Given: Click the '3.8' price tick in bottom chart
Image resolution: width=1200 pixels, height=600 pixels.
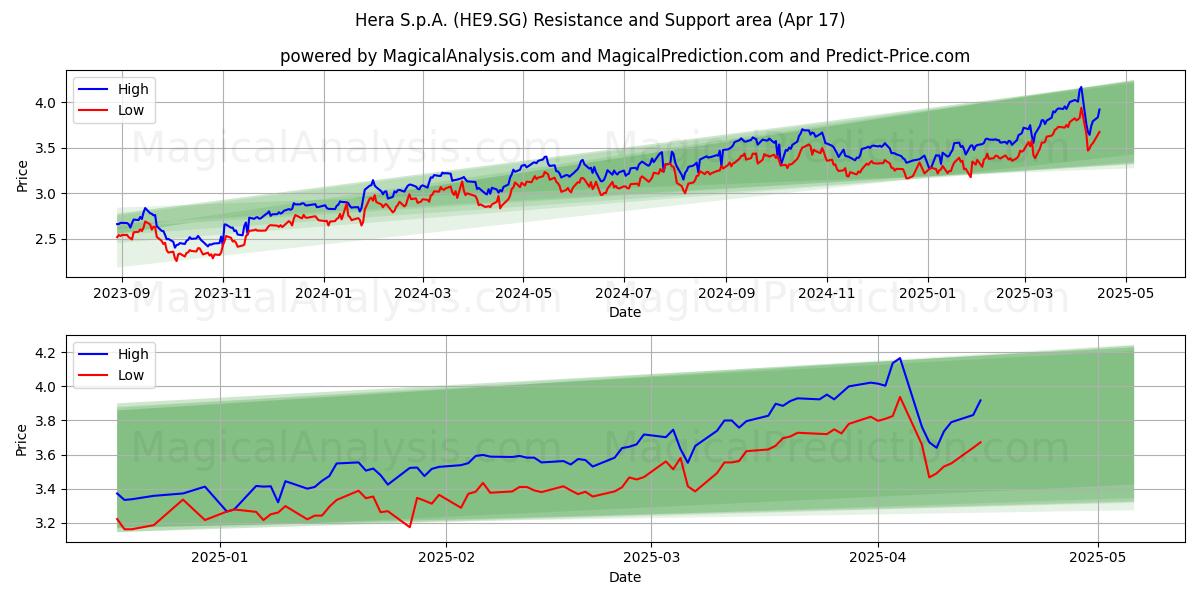Looking at the screenshot, I should [48, 421].
